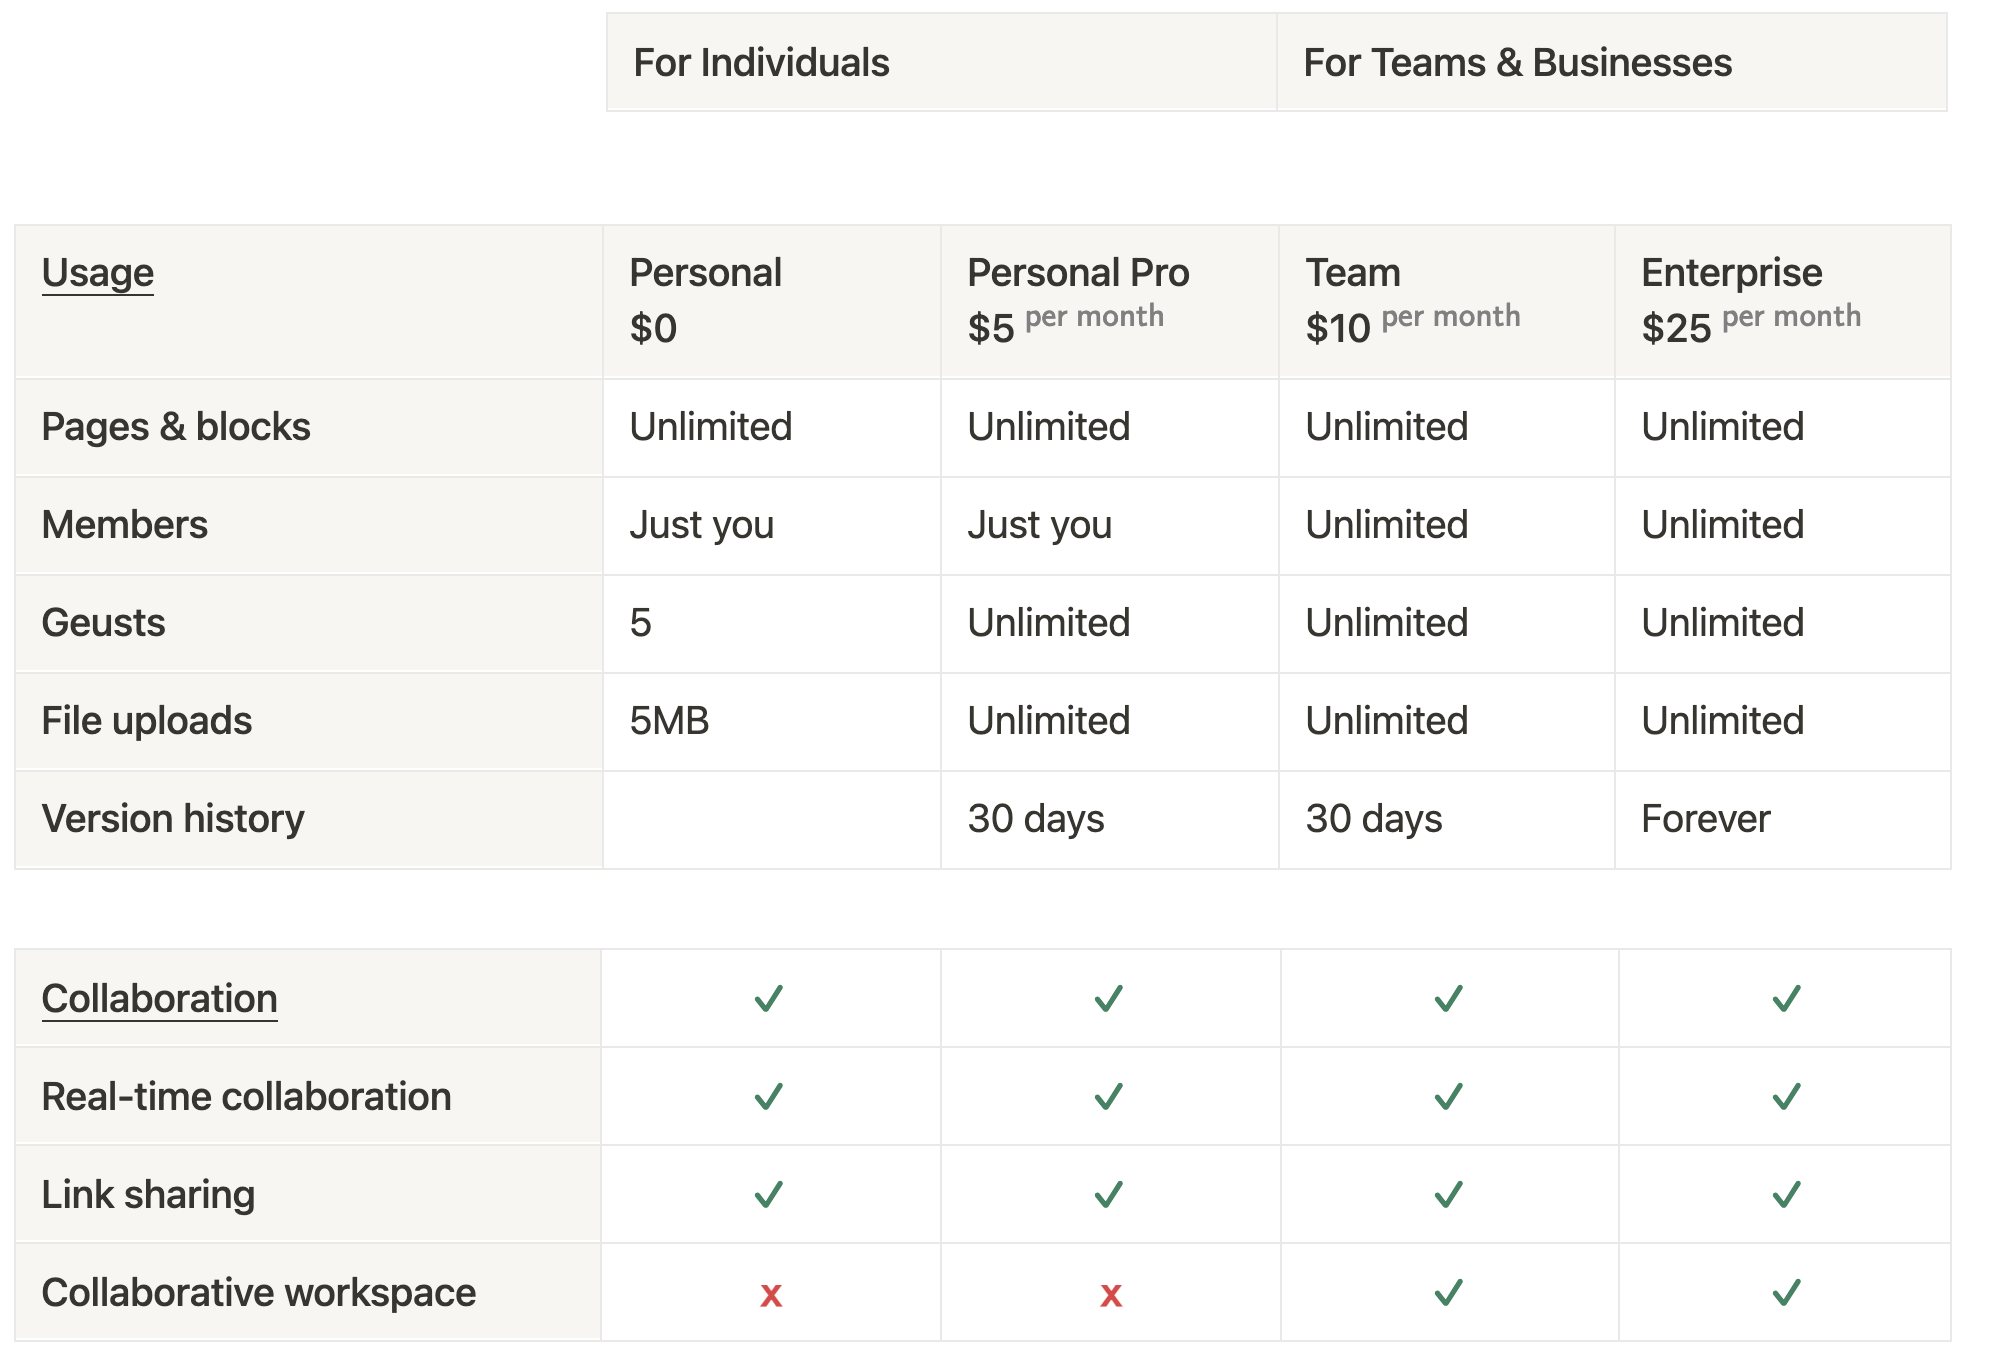1992x1358 pixels.
Task: Click the Personal Pro checkmark for Link sharing
Action: [x=1108, y=1194]
